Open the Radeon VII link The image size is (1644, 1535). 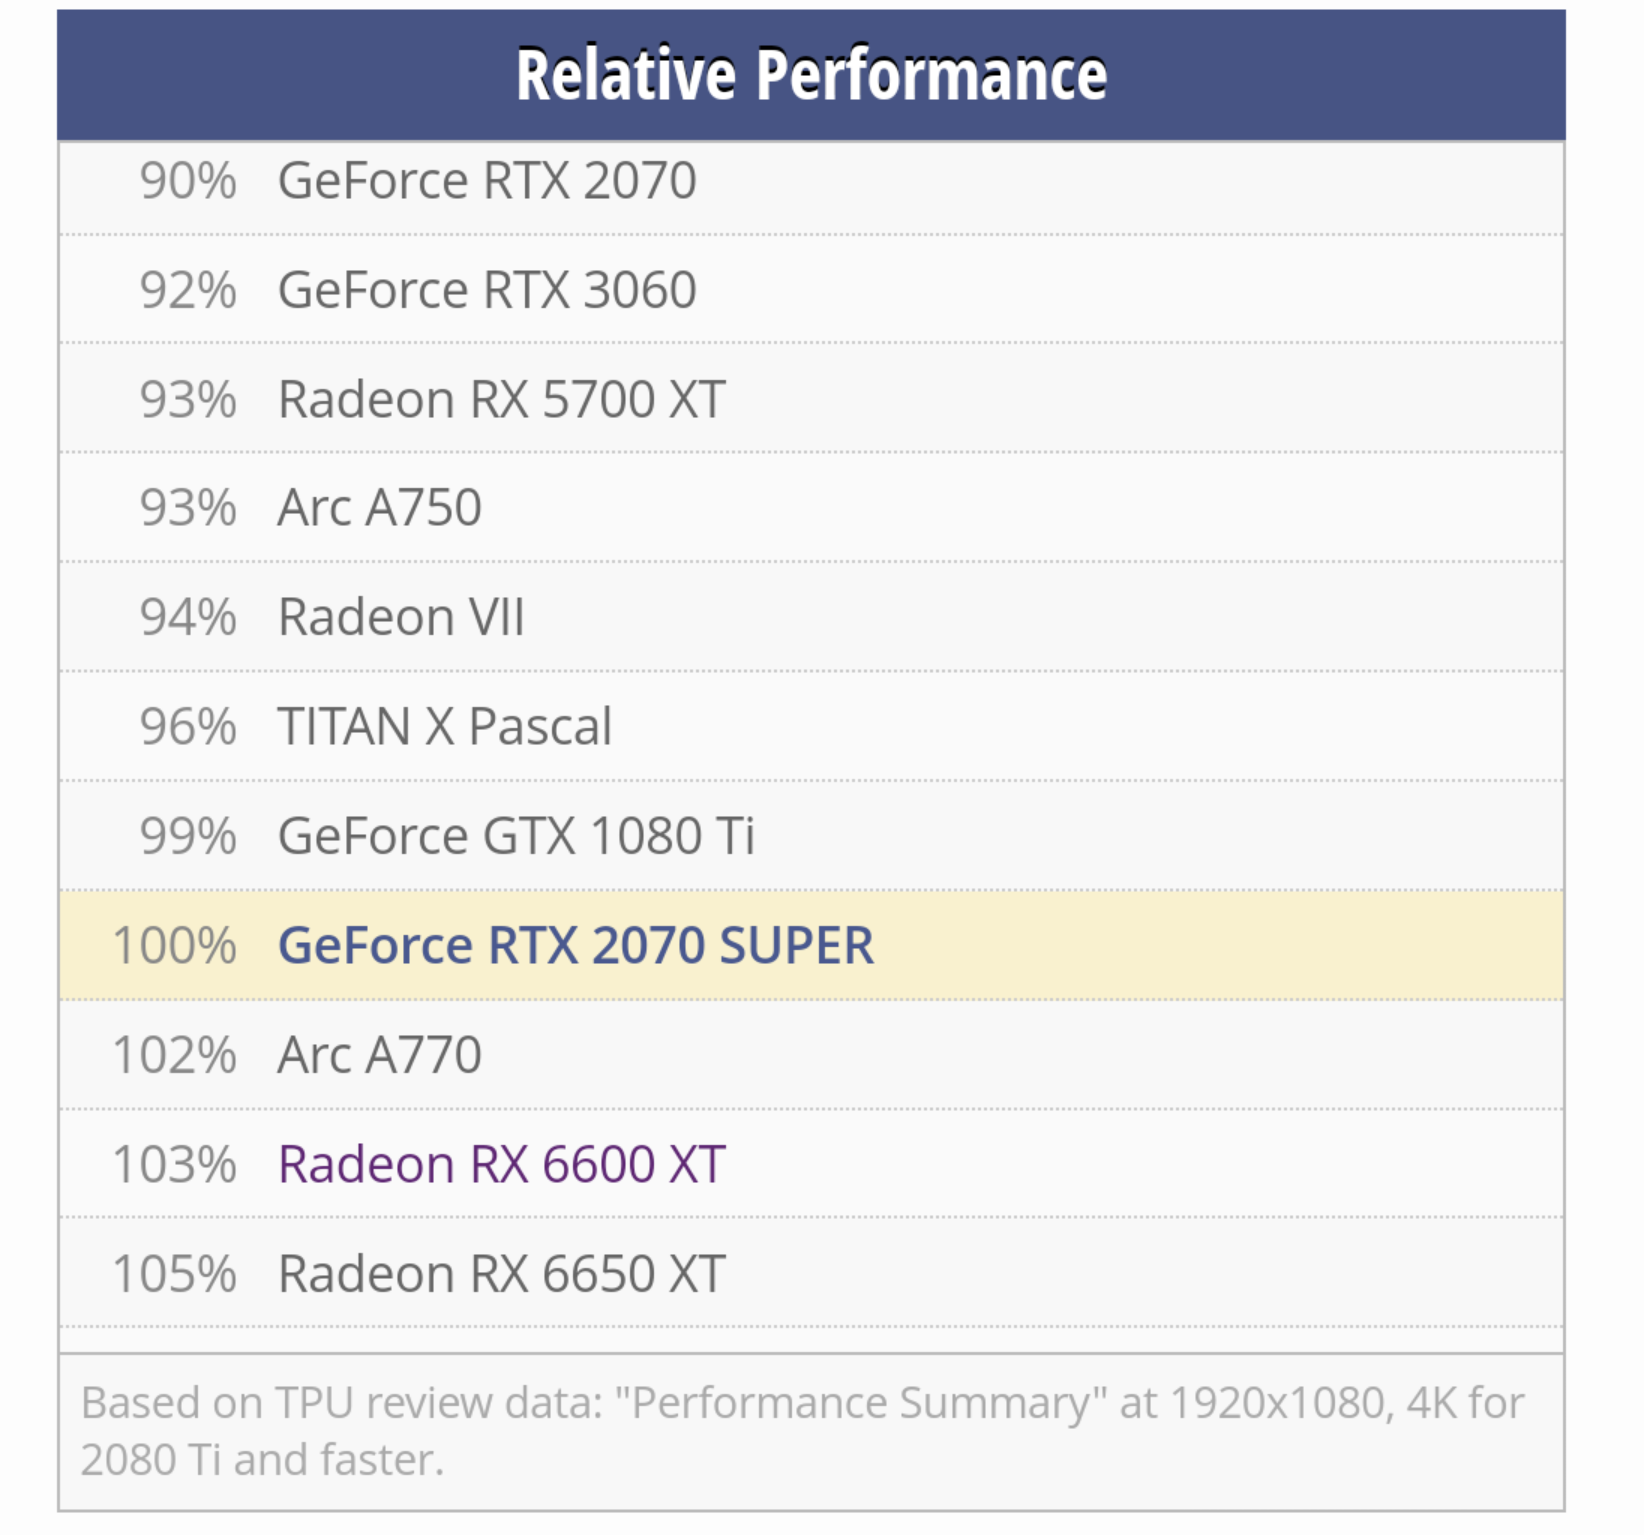401,616
